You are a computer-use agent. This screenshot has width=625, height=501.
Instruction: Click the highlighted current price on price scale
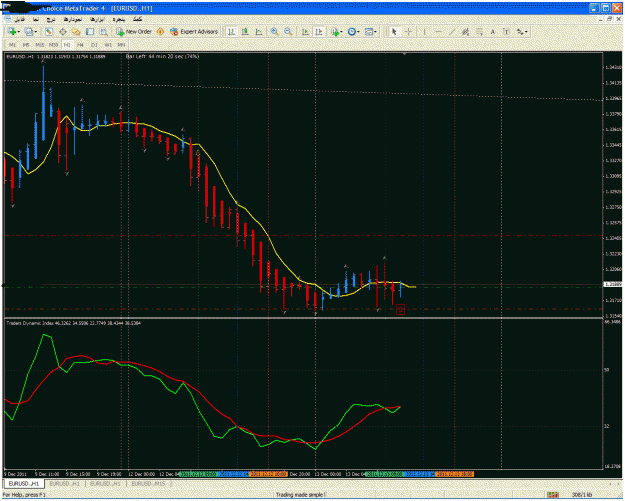613,284
